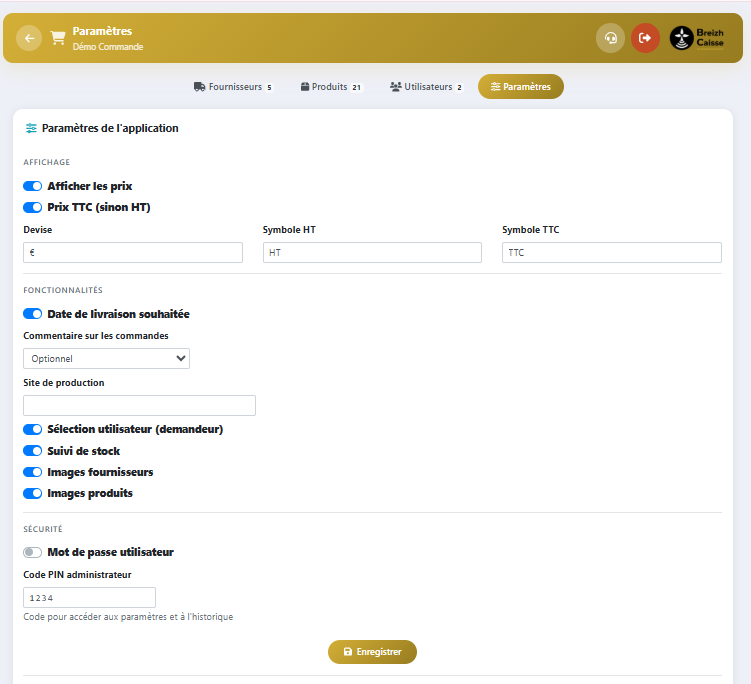Select the Paramètres tab
Viewport: 751px width, 684px height.
point(520,87)
